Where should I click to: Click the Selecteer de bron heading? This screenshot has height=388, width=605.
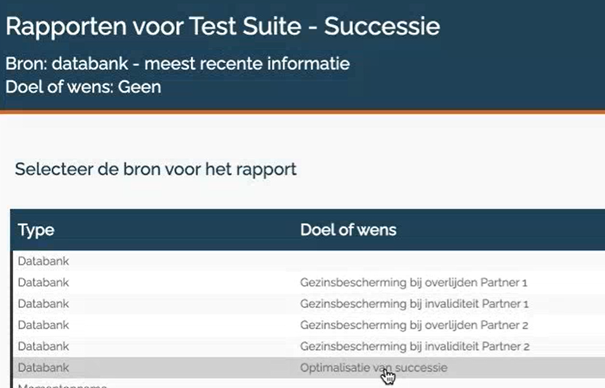click(x=155, y=169)
